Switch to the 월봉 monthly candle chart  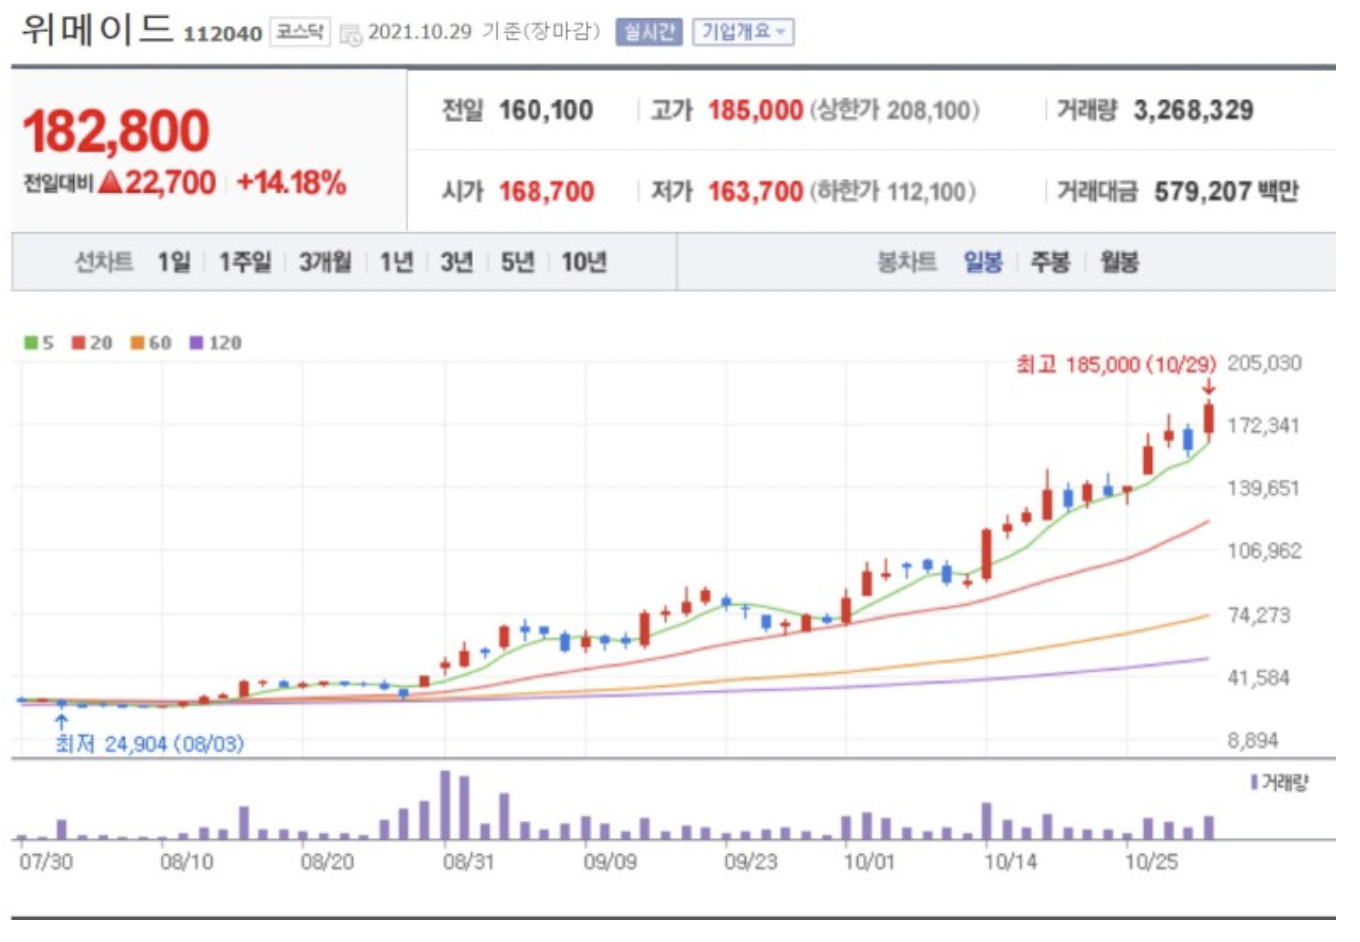click(x=1120, y=262)
